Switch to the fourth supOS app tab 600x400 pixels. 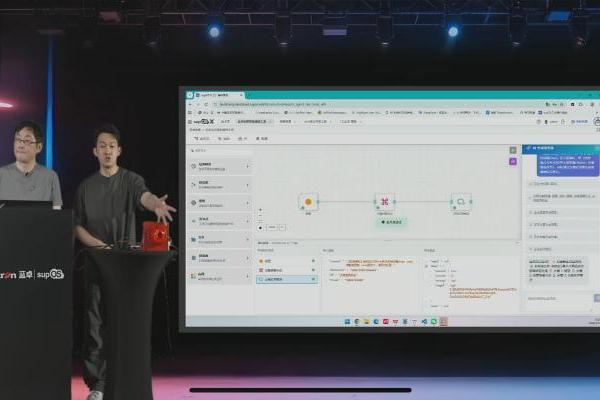[x=316, y=121]
